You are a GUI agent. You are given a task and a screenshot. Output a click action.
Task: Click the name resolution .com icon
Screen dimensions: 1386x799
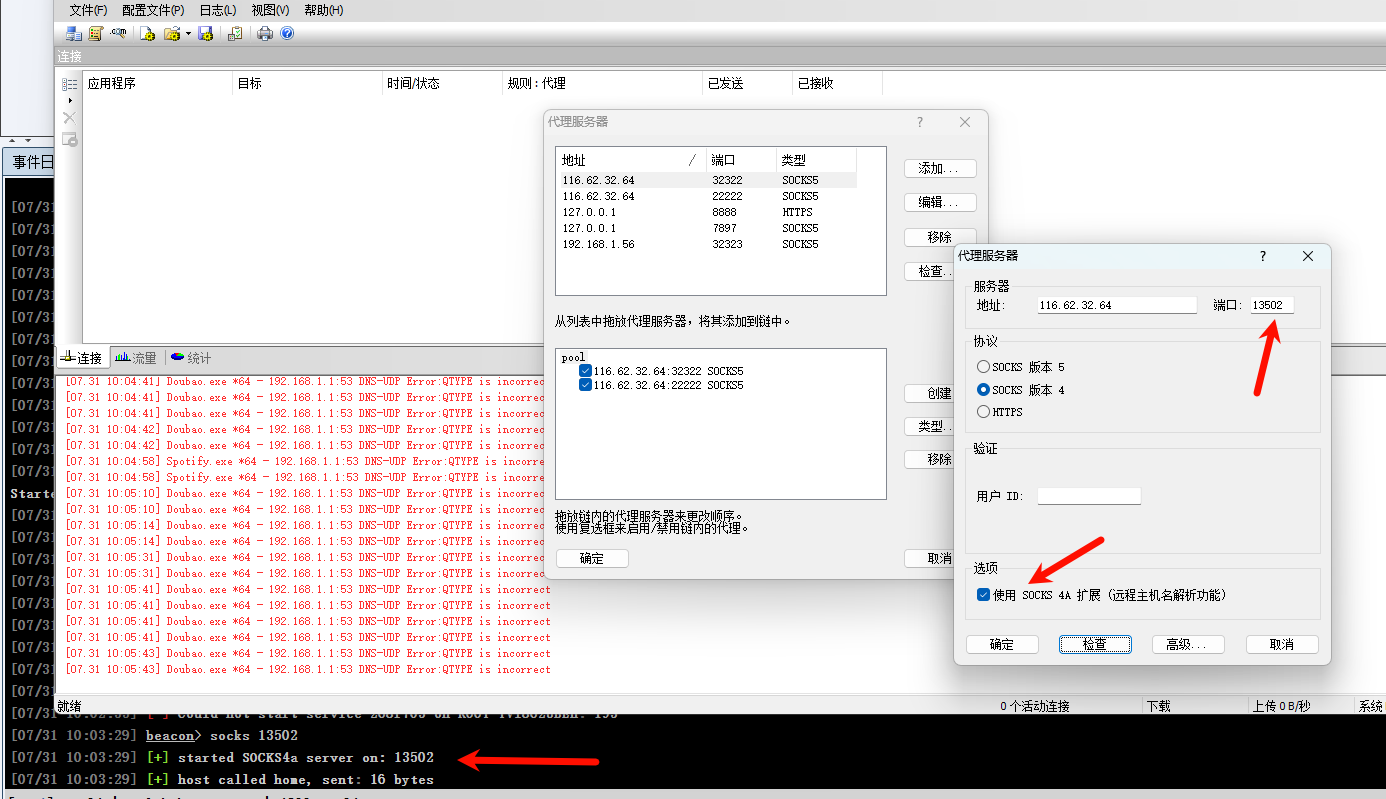[x=119, y=33]
